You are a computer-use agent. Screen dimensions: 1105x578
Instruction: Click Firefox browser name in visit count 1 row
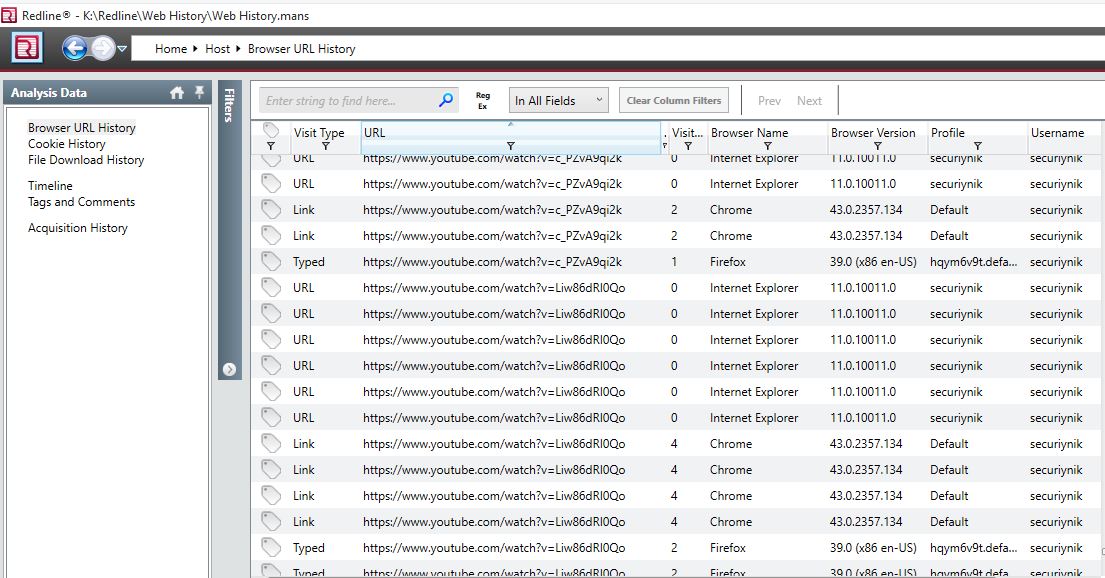pos(727,262)
